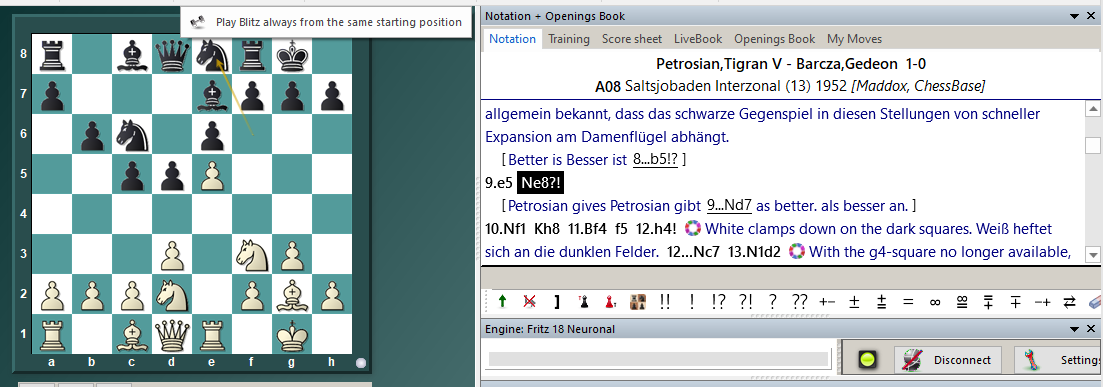The width and height of the screenshot is (1103, 387).
Task: Click the end-variation bracket icon
Action: tap(556, 302)
